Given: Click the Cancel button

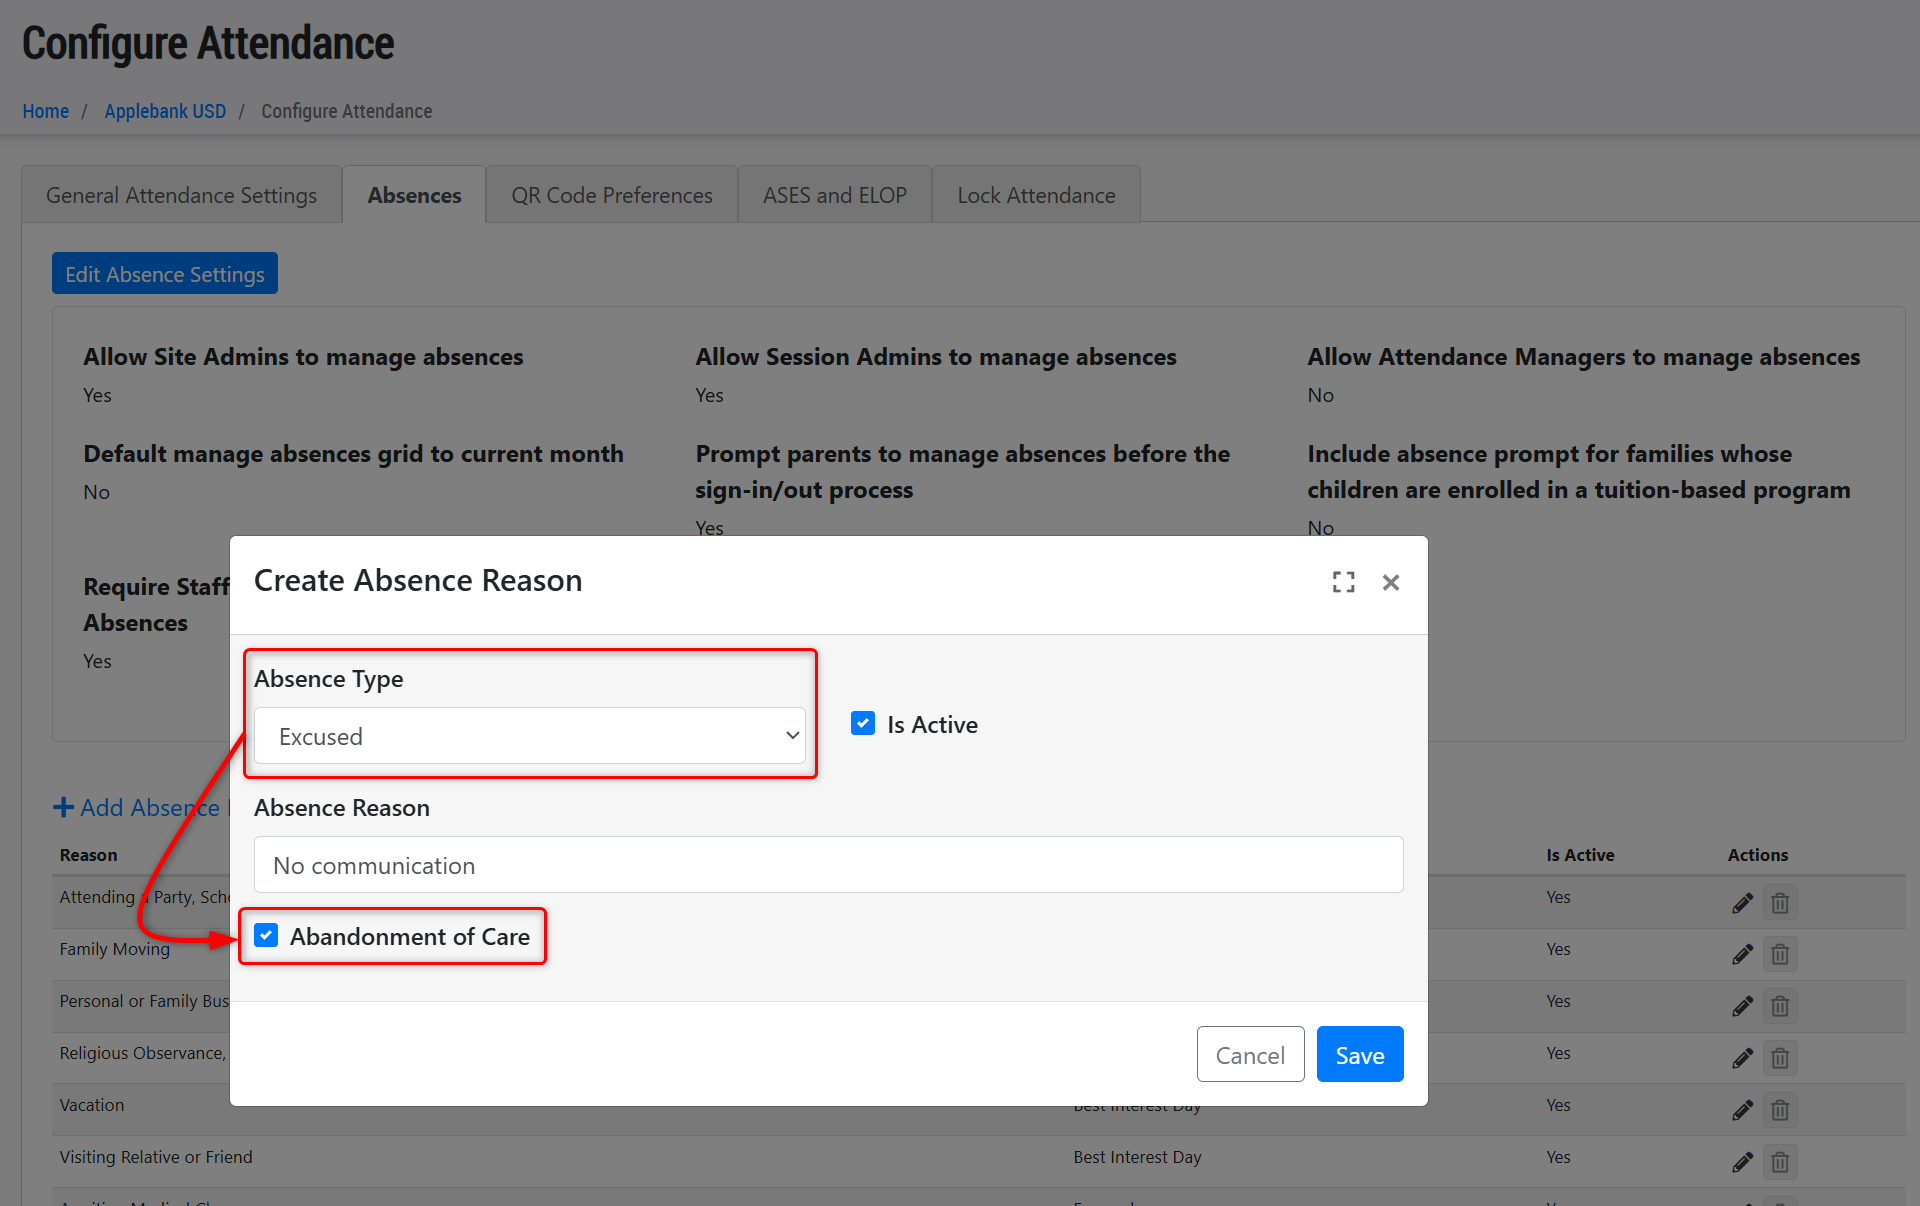Looking at the screenshot, I should coord(1249,1055).
